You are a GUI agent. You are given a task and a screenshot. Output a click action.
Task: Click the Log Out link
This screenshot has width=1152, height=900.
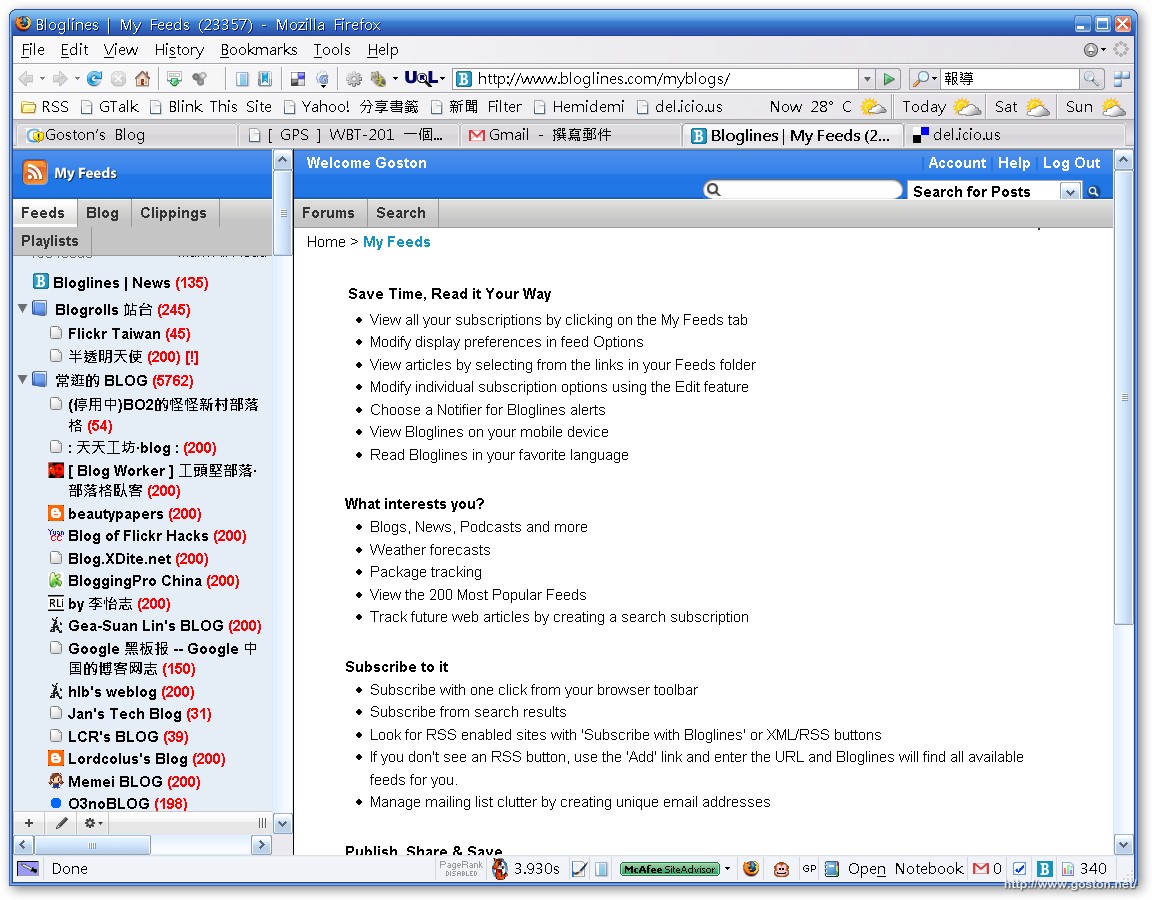(x=1071, y=163)
